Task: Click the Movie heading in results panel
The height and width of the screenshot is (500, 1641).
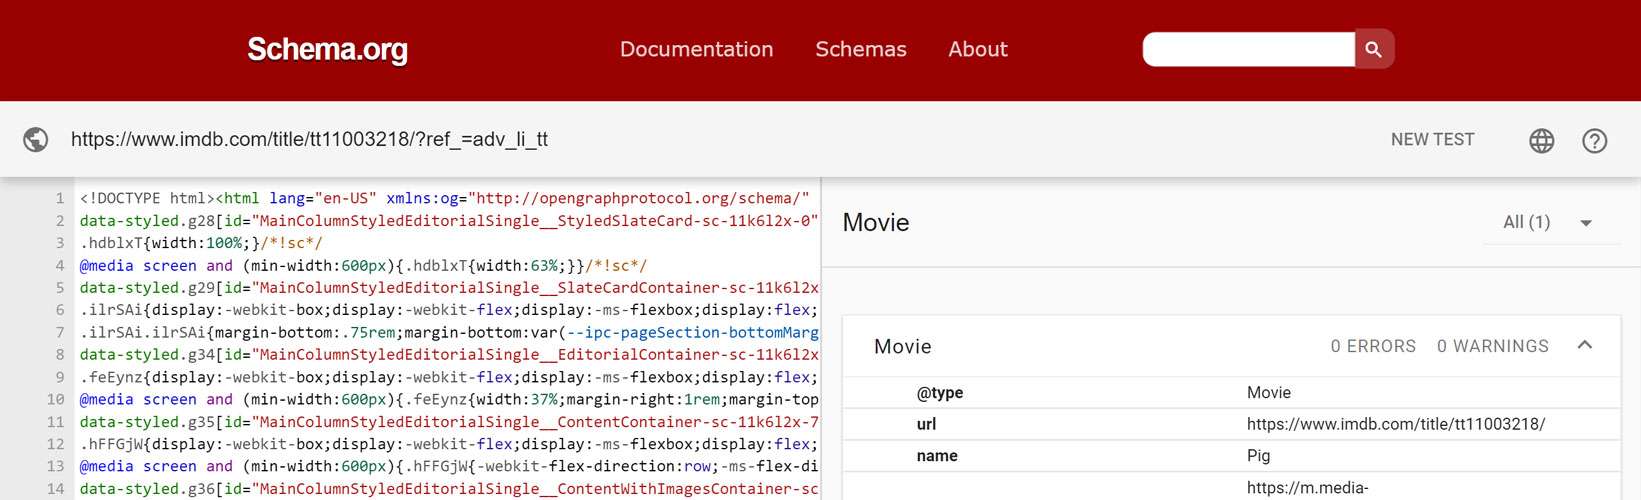Action: [x=876, y=222]
